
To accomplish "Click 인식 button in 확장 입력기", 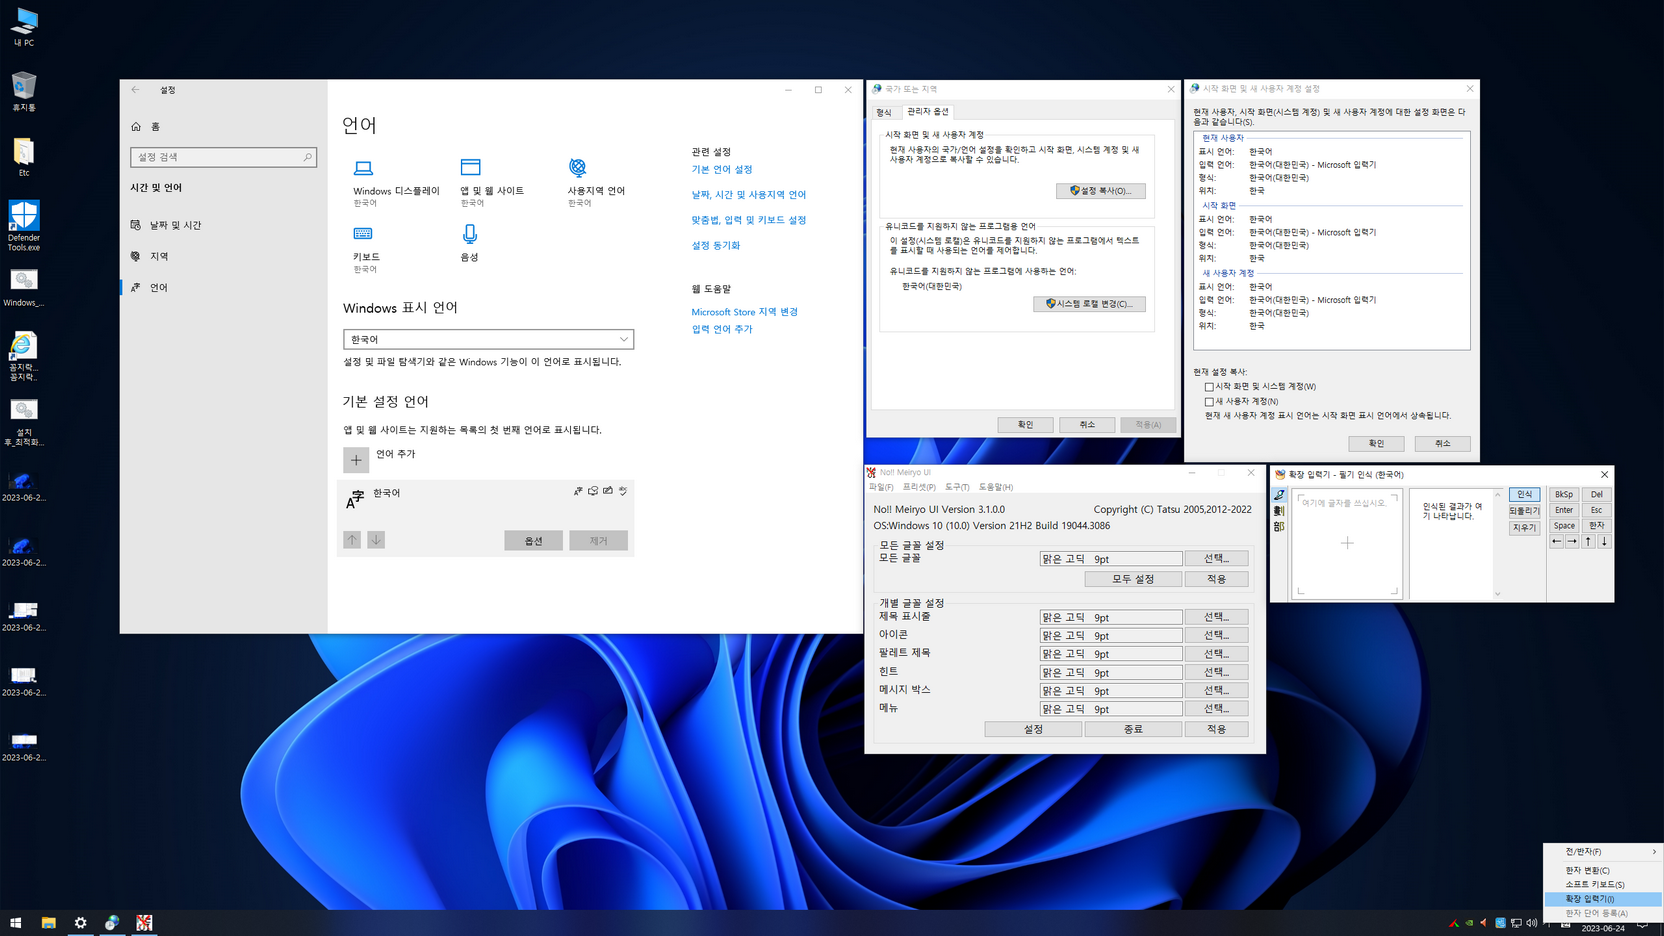I will tap(1524, 495).
